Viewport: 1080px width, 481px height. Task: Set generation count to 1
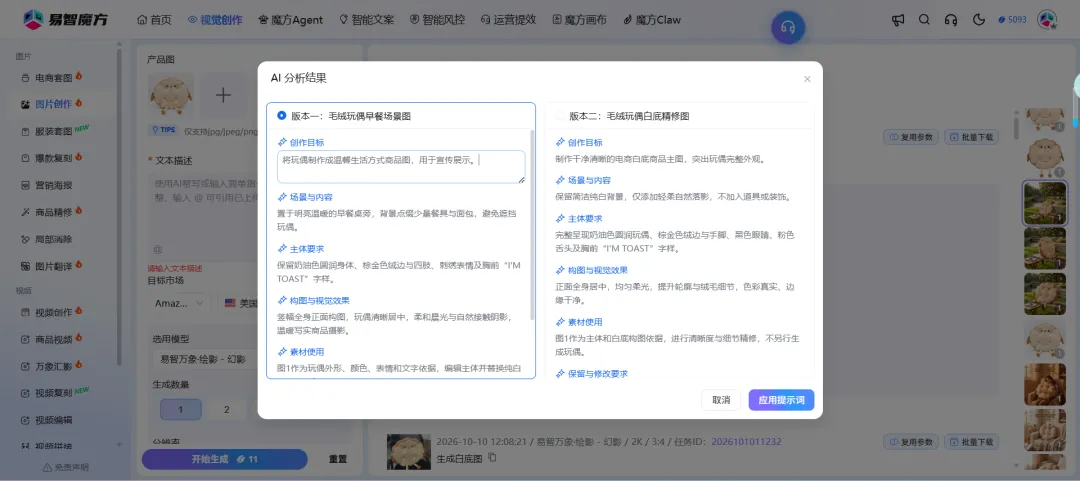(180, 409)
